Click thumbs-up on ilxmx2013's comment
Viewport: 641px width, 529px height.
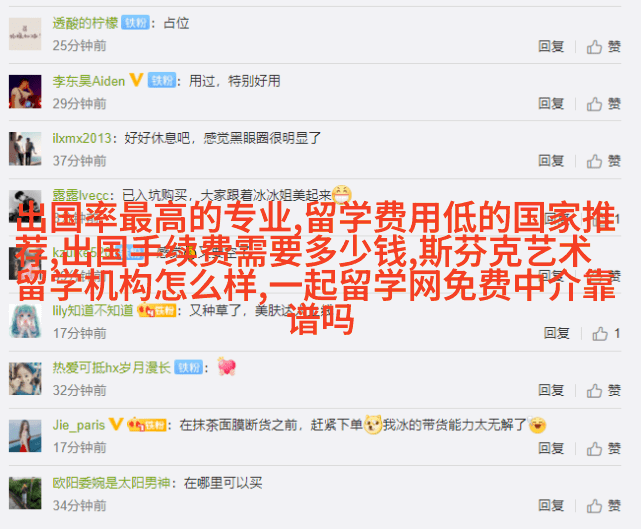(x=603, y=161)
